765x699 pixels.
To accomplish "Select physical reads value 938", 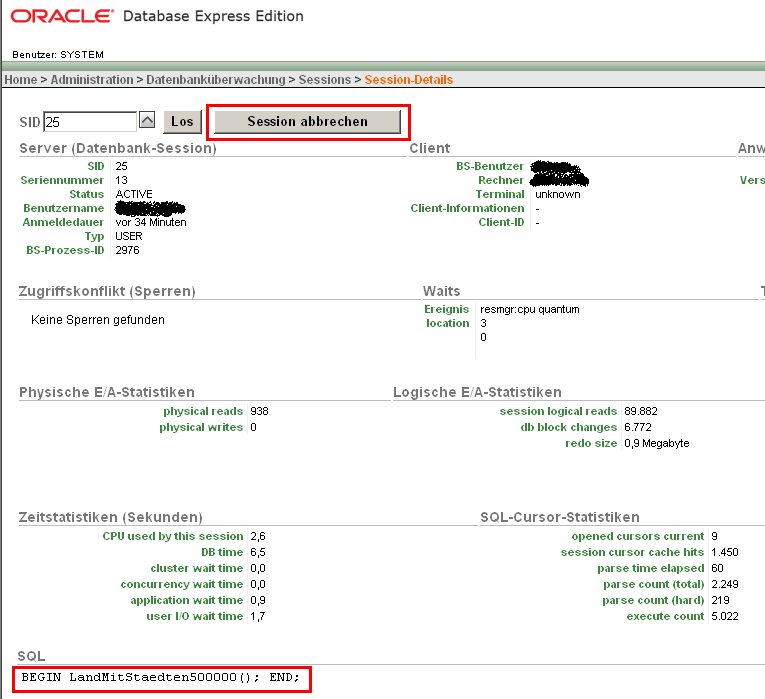I will [260, 411].
